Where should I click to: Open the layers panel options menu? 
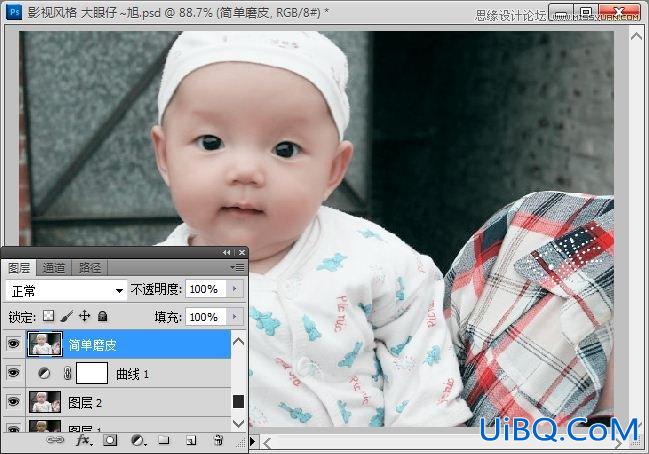(237, 268)
